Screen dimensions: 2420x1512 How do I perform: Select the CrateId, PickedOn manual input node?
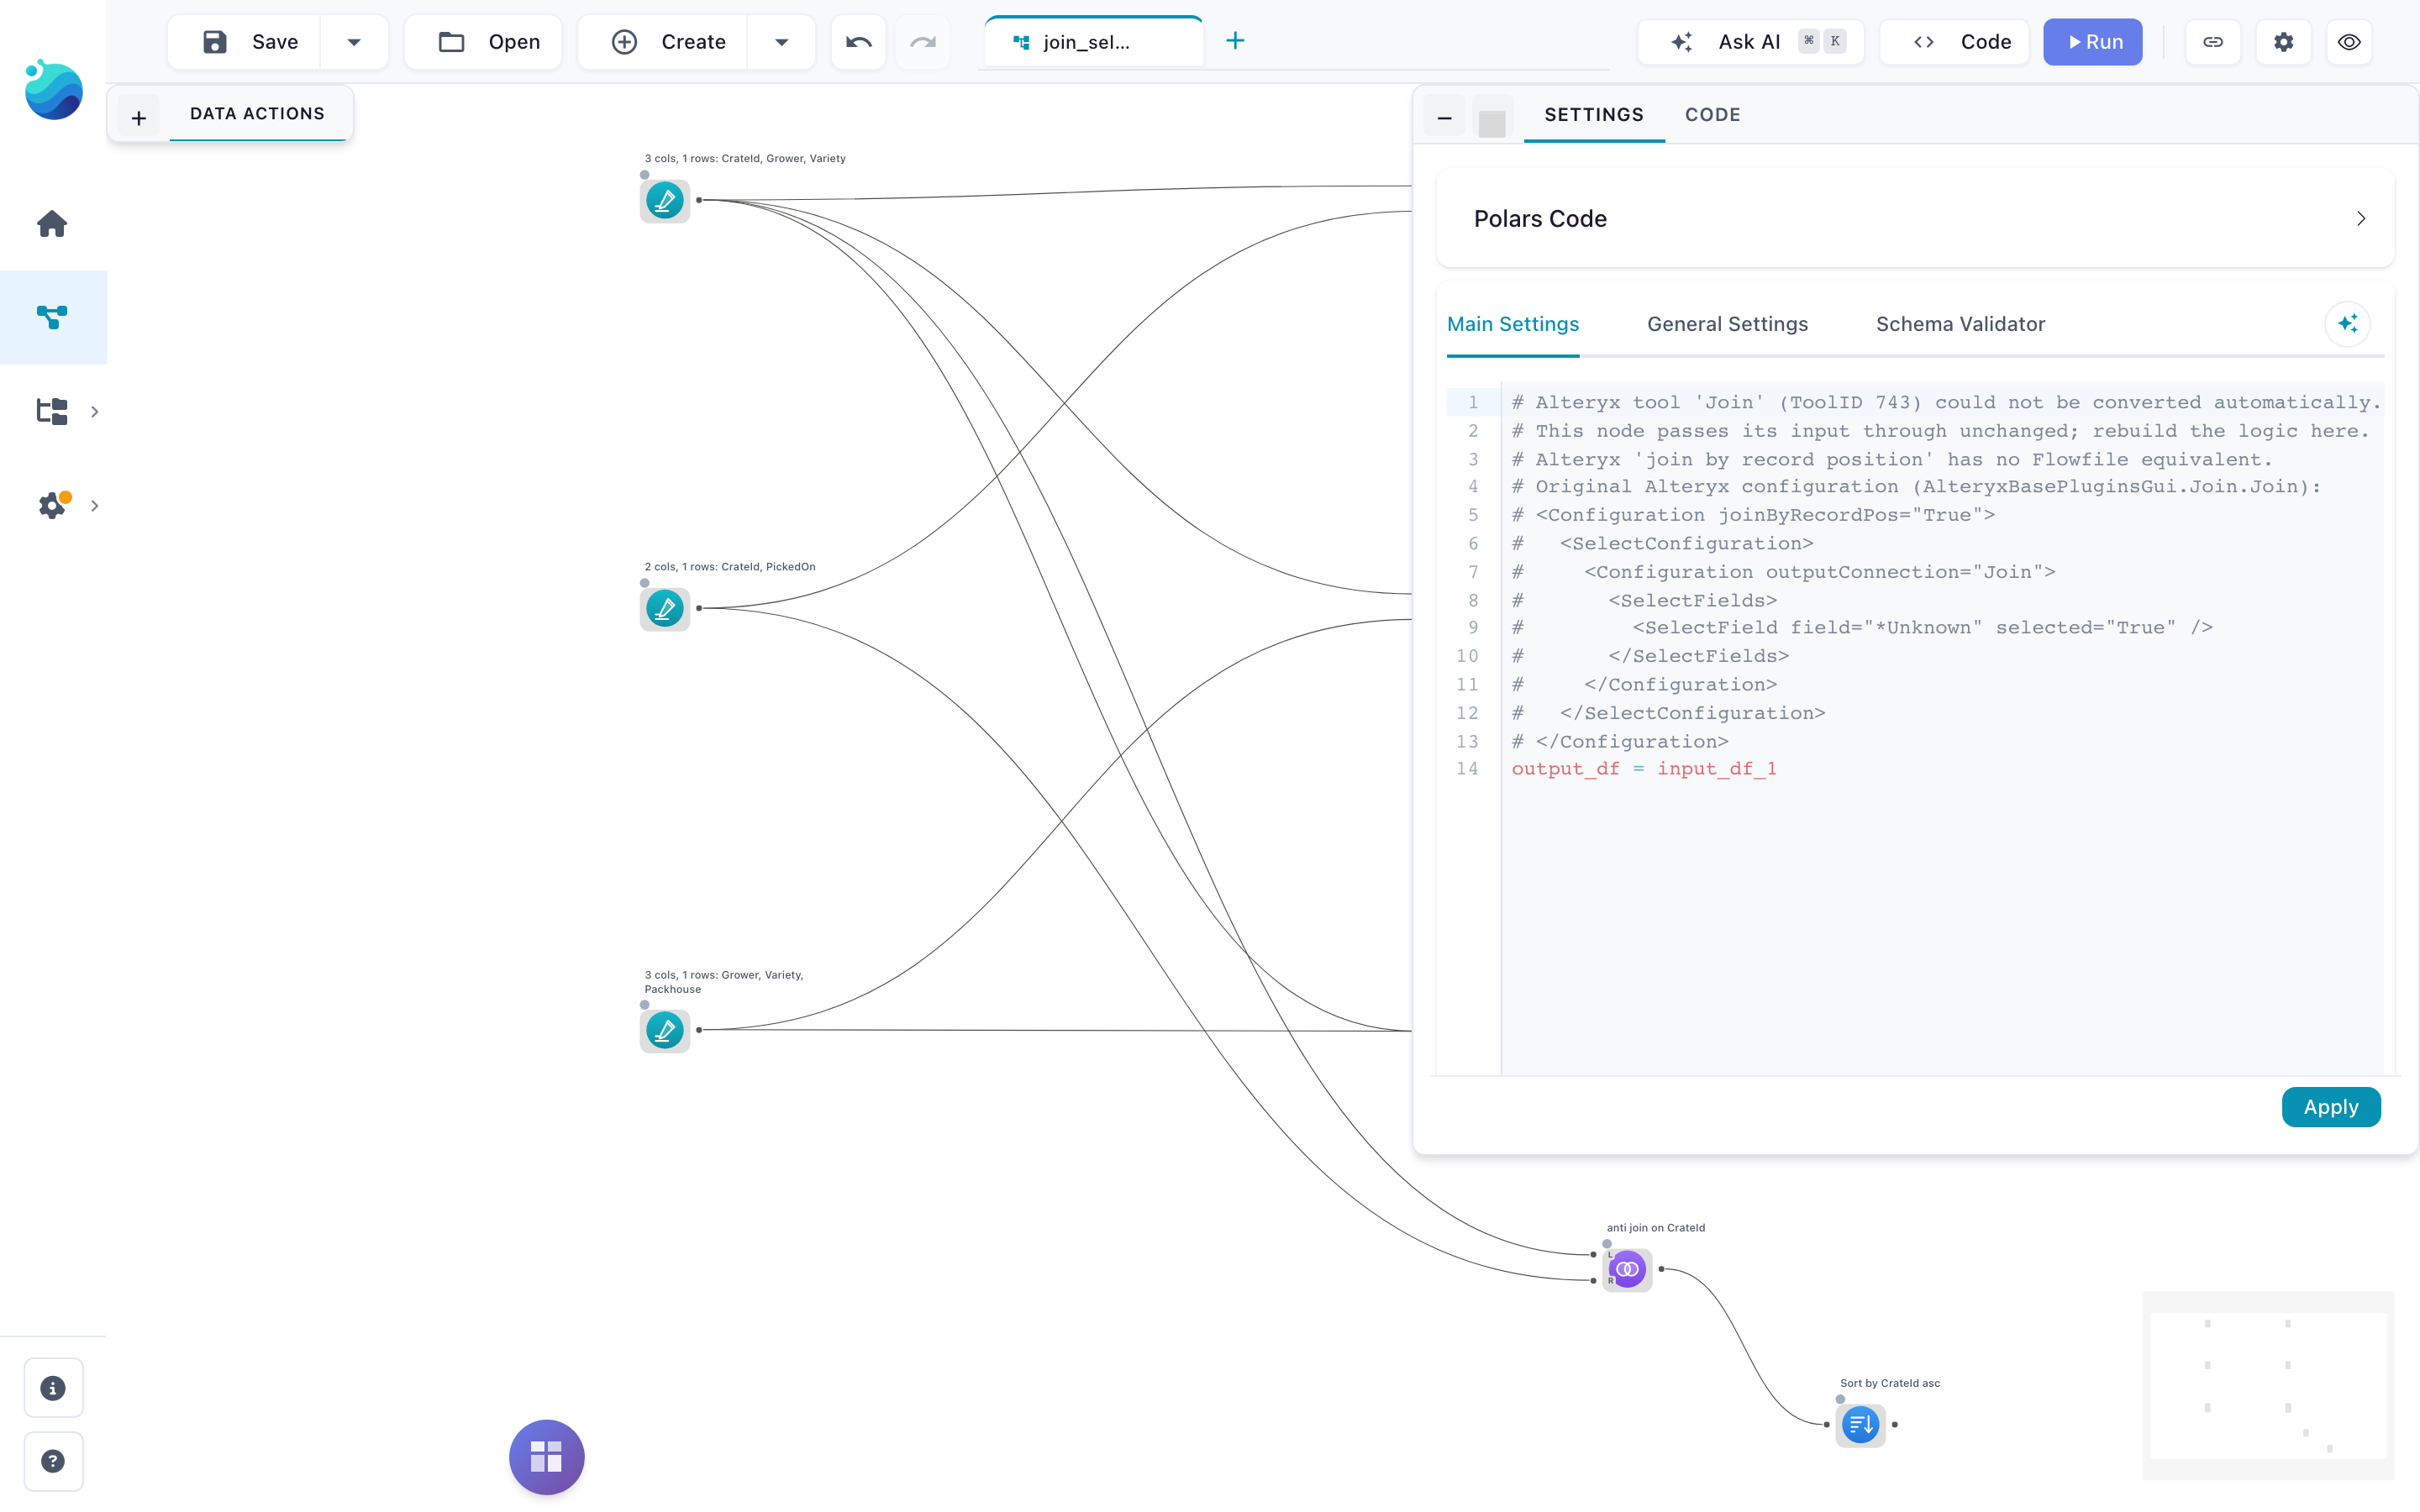point(665,608)
